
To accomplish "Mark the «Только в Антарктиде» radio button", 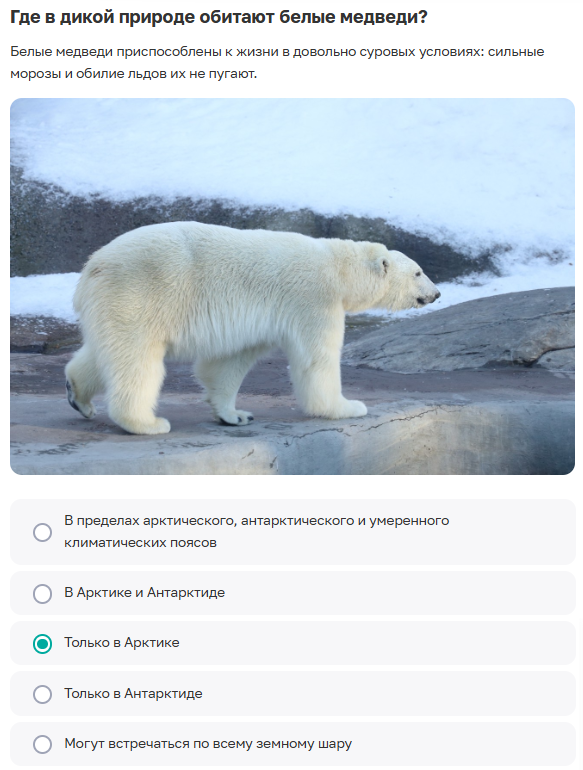I will pyautogui.click(x=42, y=694).
